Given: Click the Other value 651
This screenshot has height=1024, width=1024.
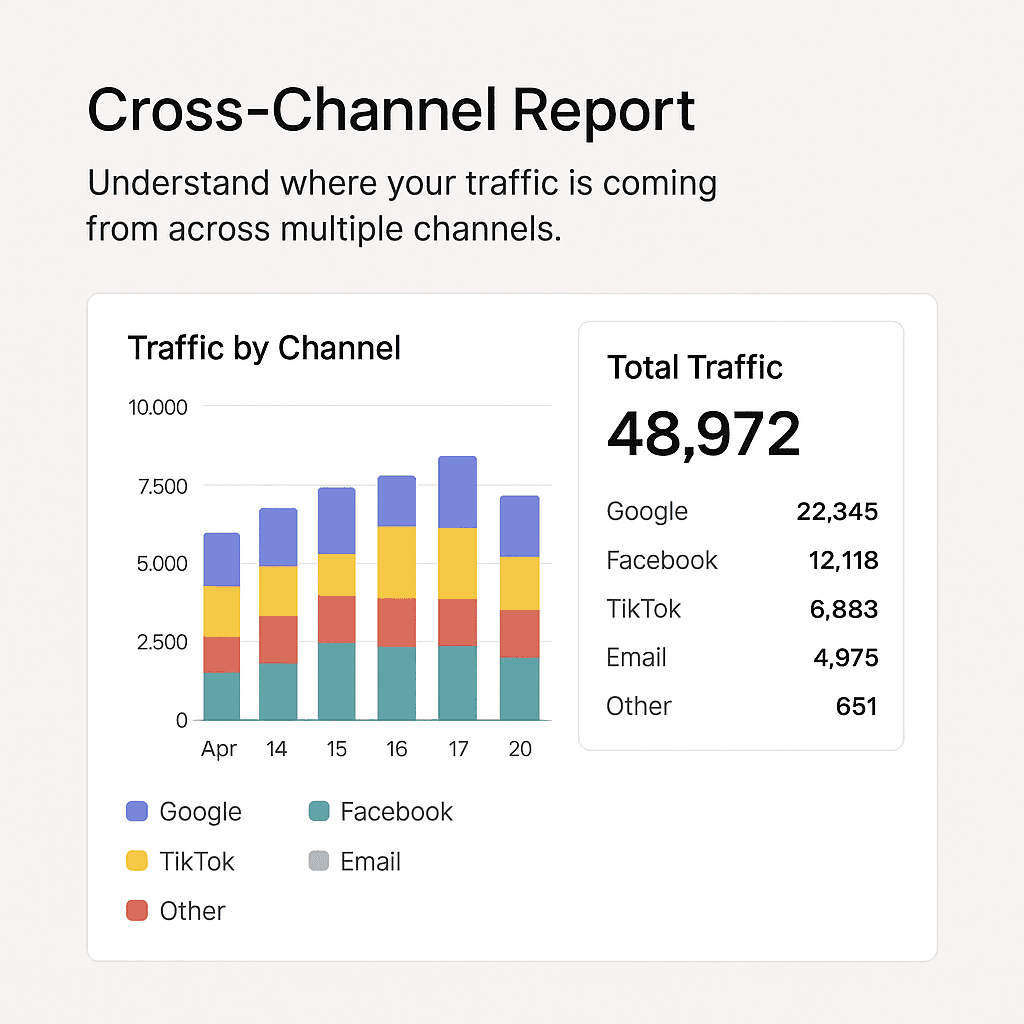Looking at the screenshot, I should (x=856, y=707).
